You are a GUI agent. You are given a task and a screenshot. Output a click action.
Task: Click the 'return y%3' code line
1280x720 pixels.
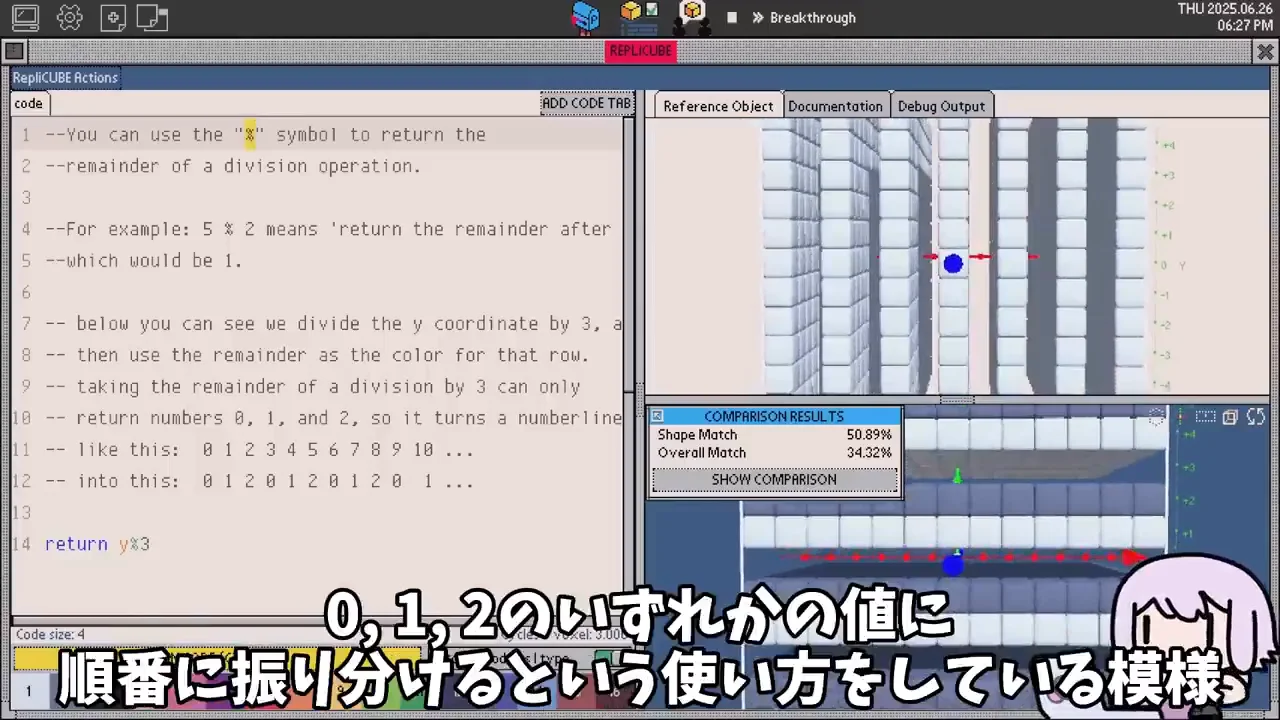click(x=97, y=544)
